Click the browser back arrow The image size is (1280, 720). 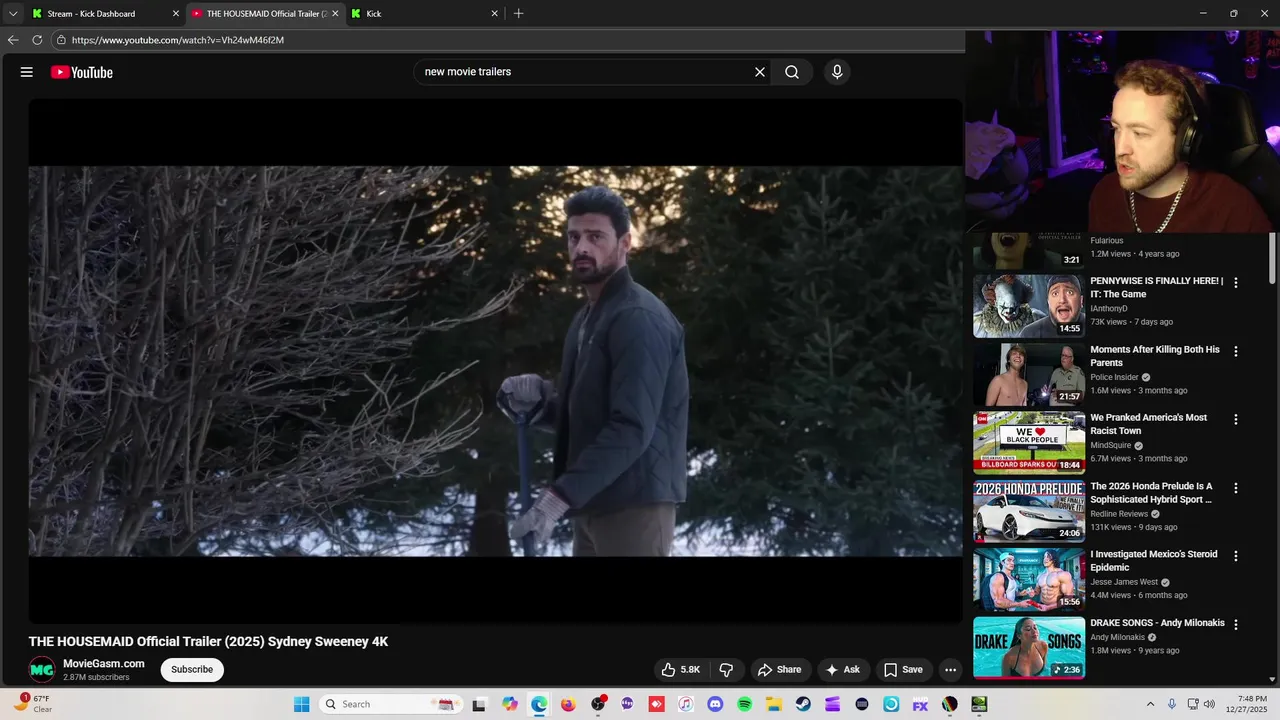pos(13,40)
